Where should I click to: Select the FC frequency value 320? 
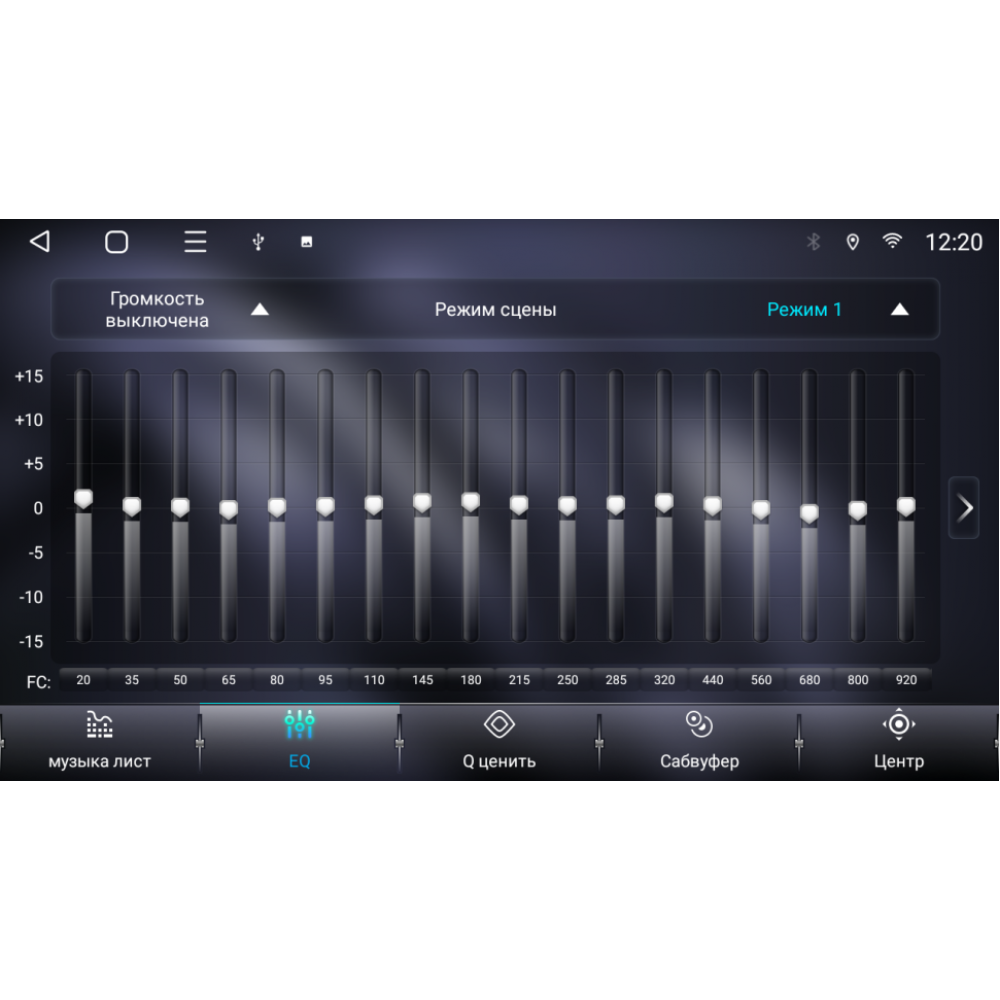[x=664, y=680]
